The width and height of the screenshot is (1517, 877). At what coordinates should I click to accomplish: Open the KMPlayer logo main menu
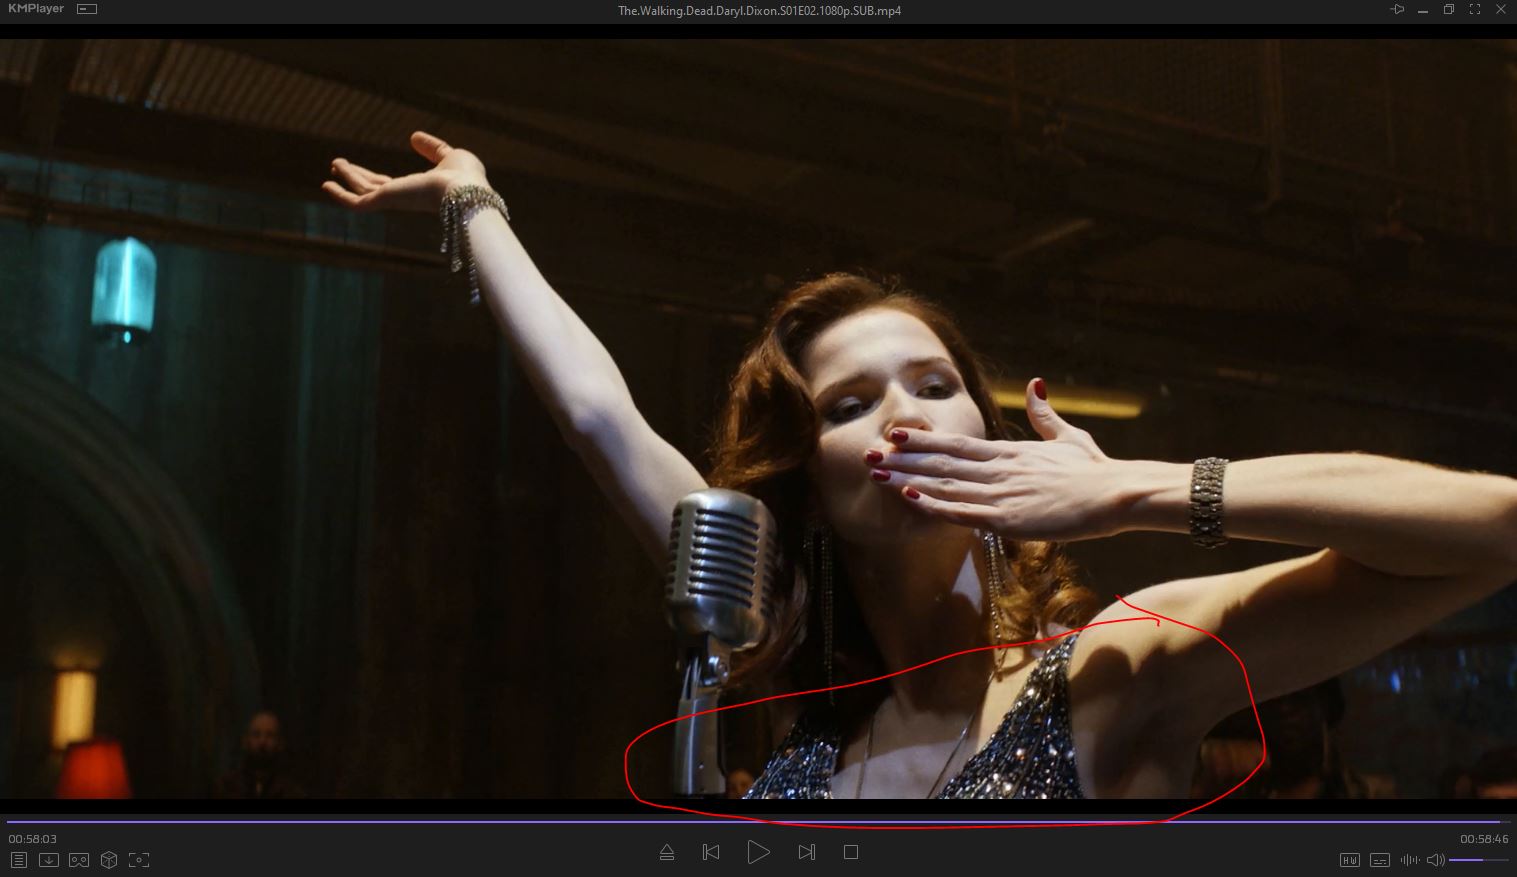[x=35, y=9]
